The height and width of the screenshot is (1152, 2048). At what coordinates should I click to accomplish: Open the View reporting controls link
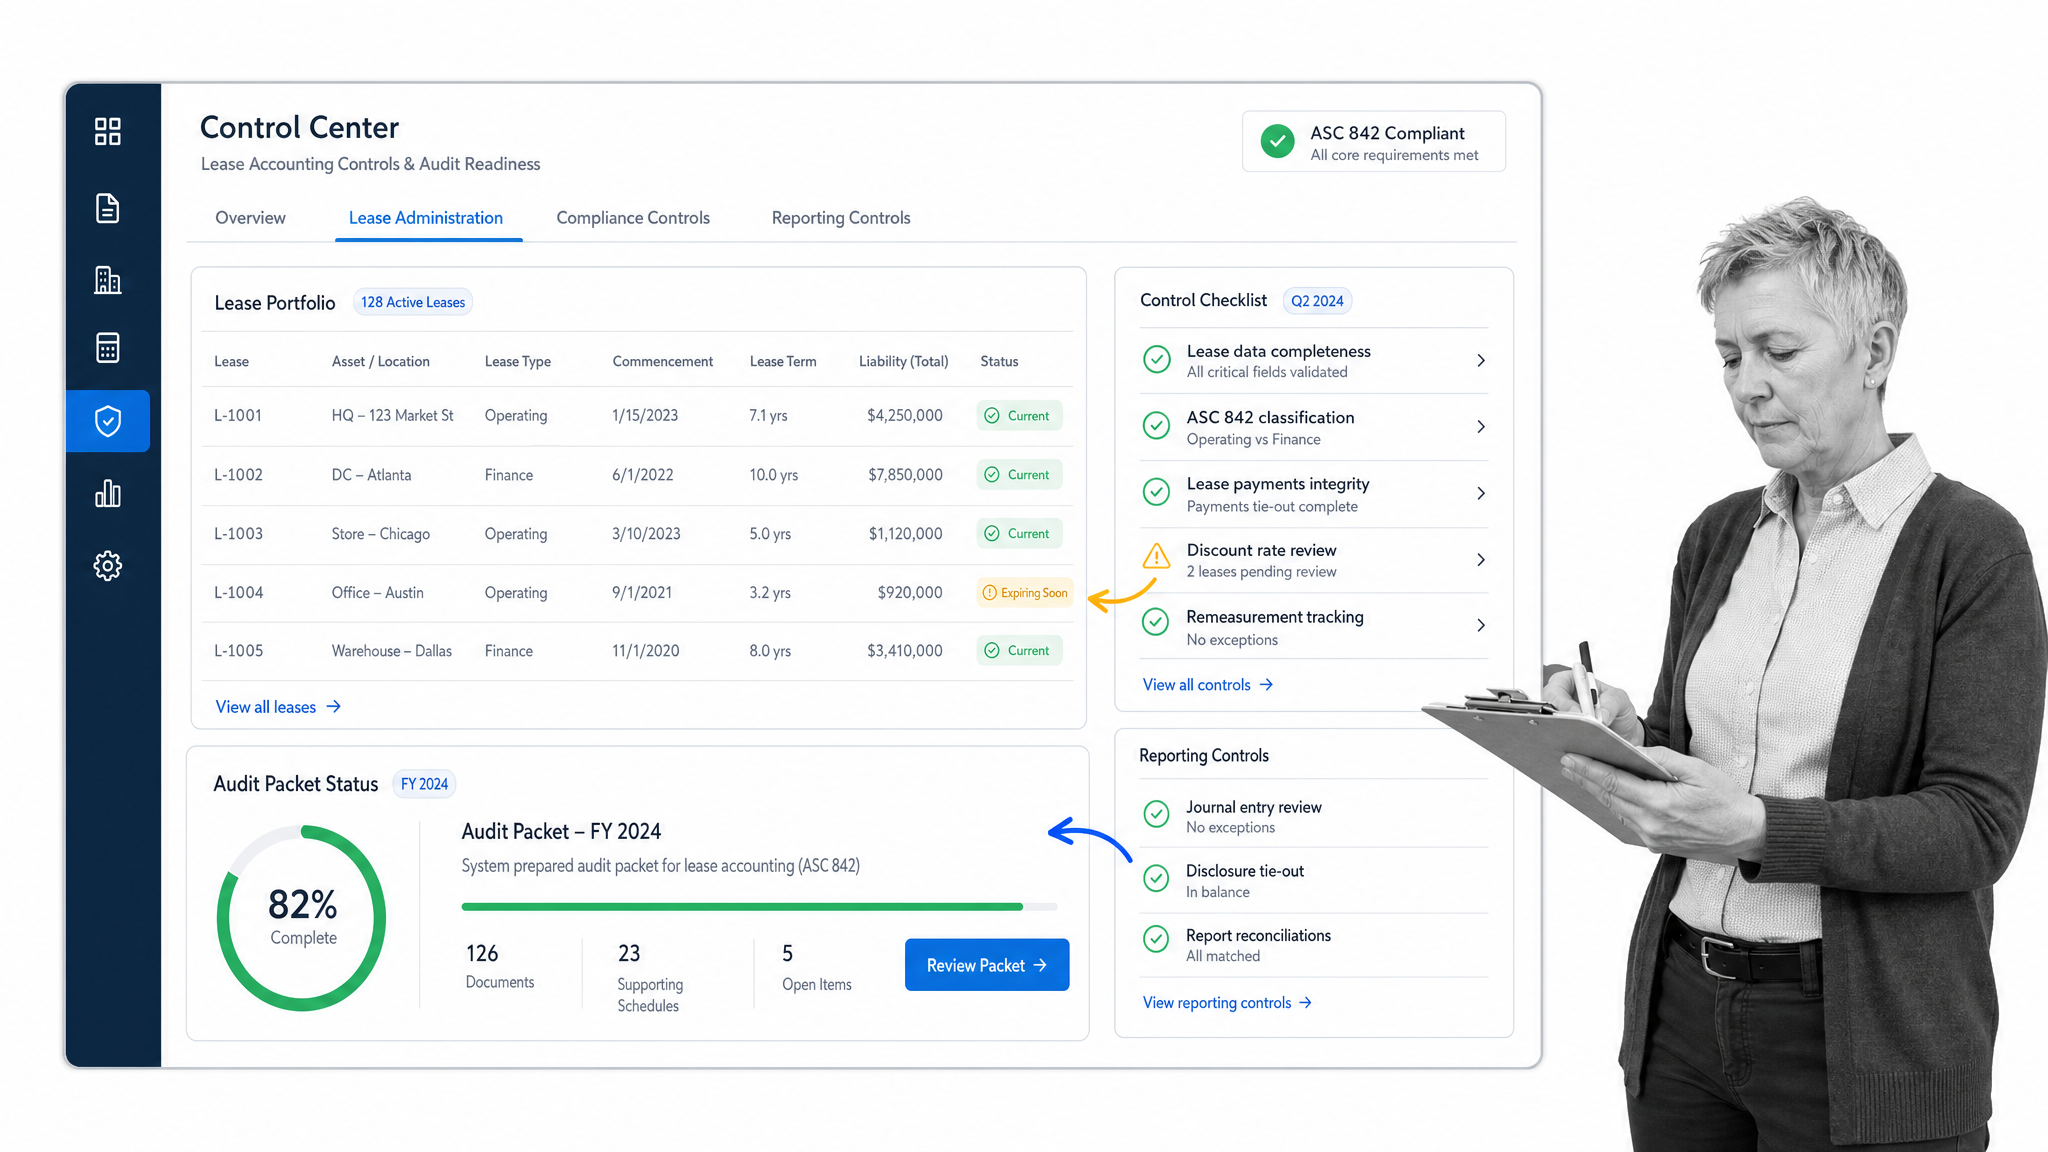(x=1227, y=1003)
